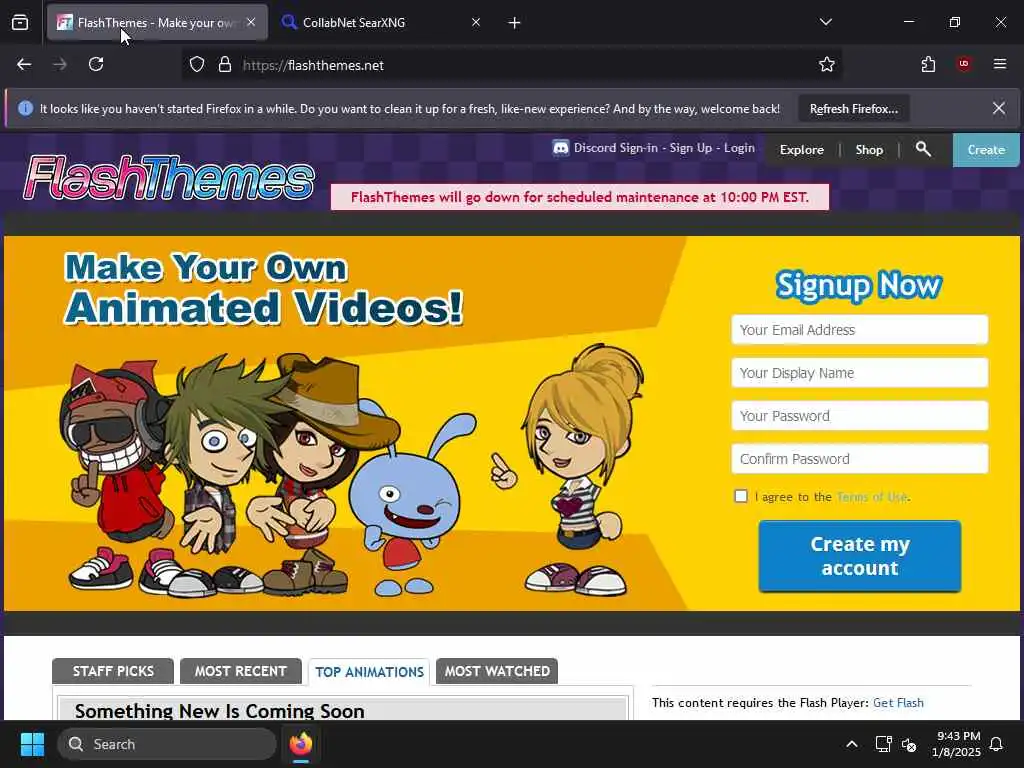Click the Refresh Firefox button
Screen dimensions: 1024x768
854,109
